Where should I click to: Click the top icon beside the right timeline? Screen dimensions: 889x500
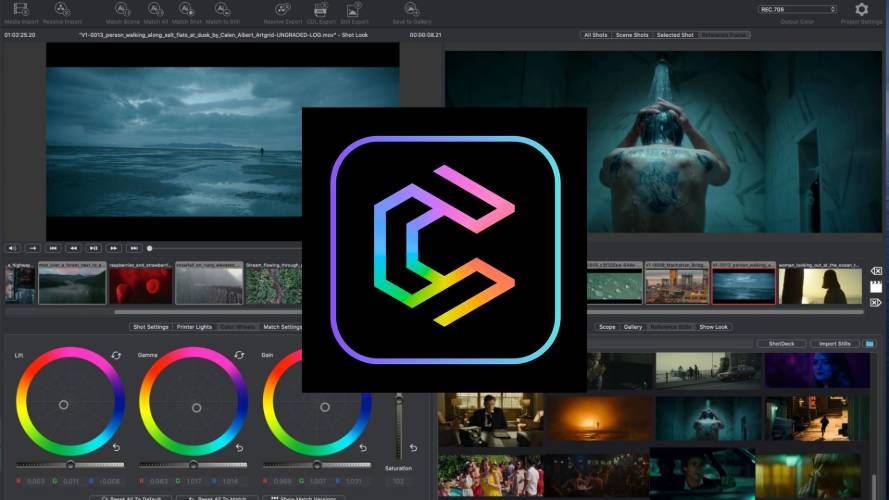(x=876, y=272)
